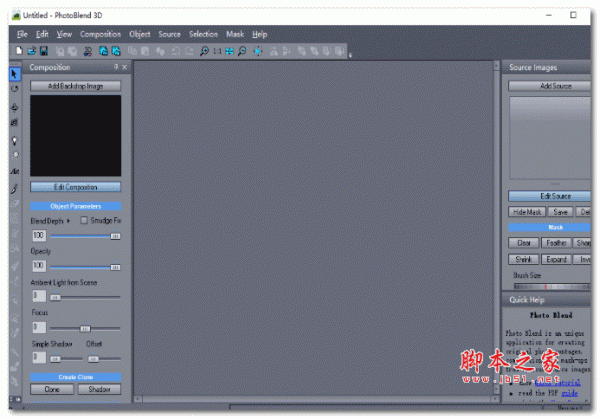Click the canvas horizontal scrollbar
This screenshot has width=600, height=419.
[x=316, y=399]
